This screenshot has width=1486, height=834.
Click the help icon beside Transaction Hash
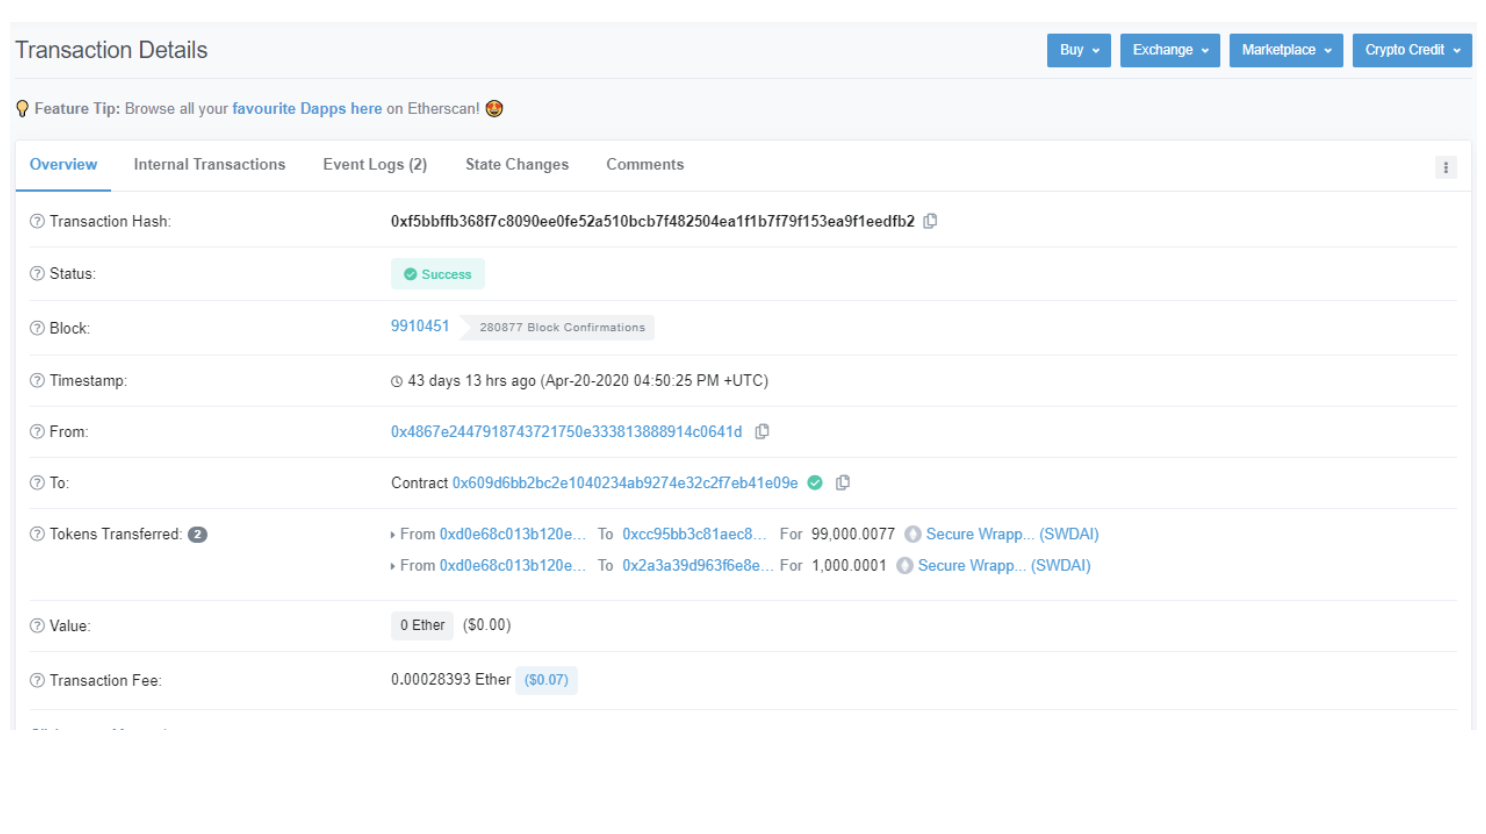click(37, 222)
